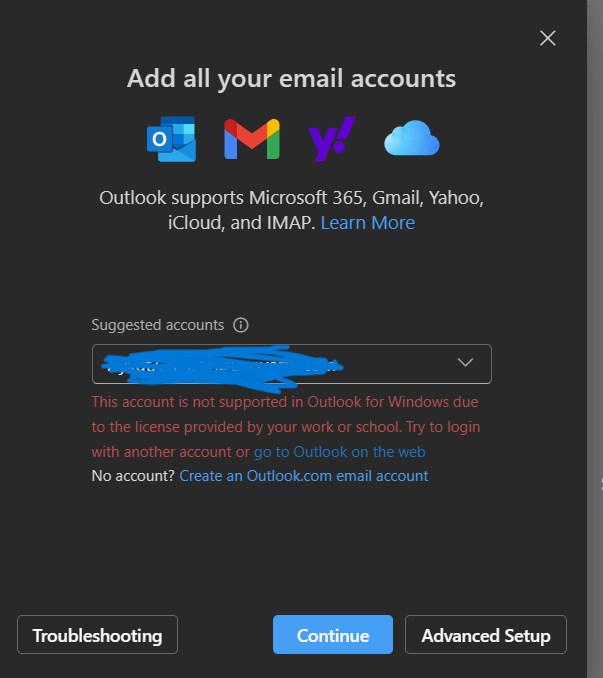Click the Yahoo logo icon
Image resolution: width=603 pixels, height=678 pixels.
[x=332, y=139]
